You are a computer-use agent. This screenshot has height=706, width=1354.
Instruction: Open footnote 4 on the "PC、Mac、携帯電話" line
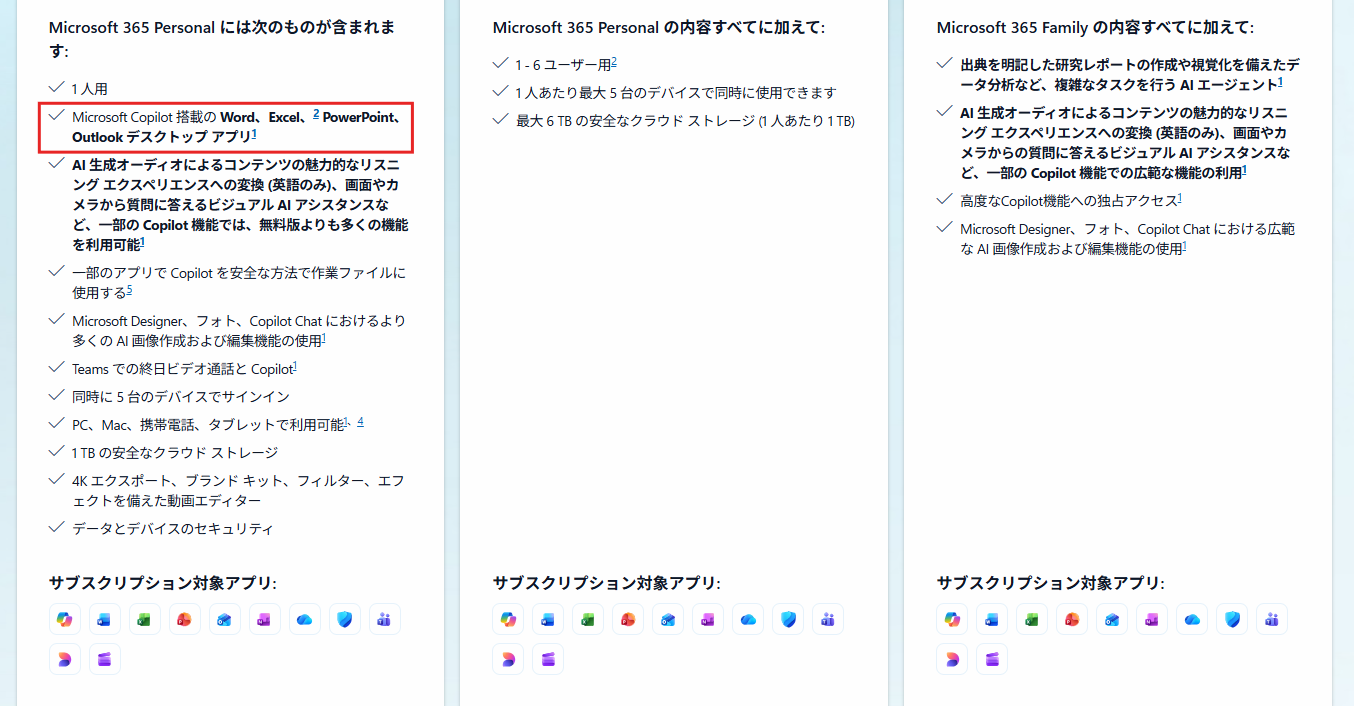[360, 421]
